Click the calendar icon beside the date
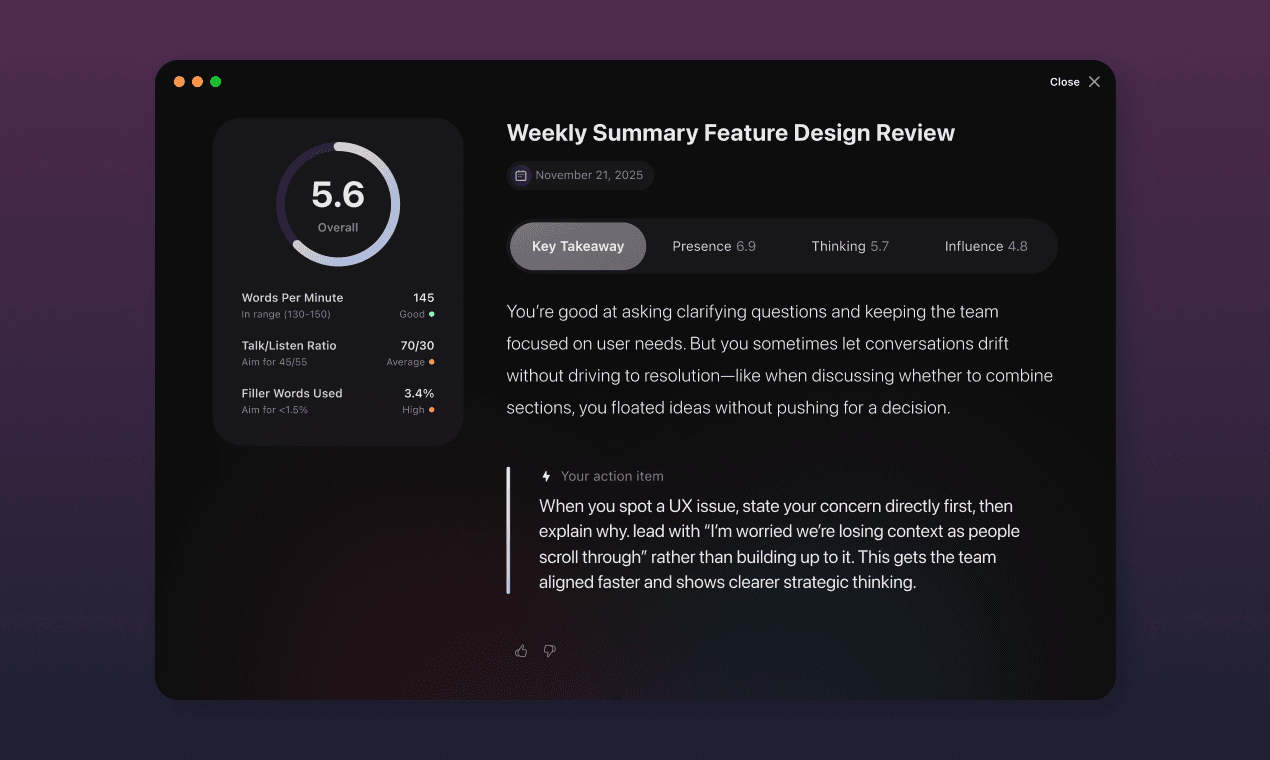 521,176
